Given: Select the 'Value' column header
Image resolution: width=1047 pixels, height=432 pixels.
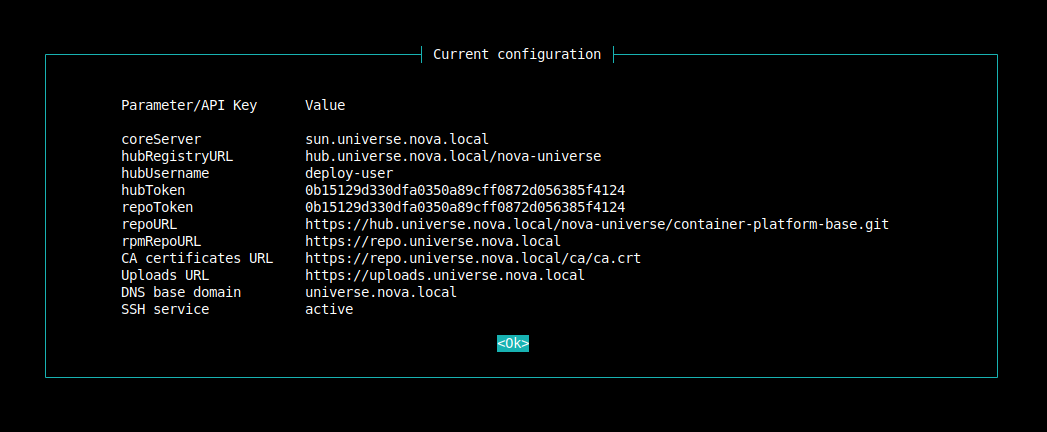Looking at the screenshot, I should click(x=325, y=105).
